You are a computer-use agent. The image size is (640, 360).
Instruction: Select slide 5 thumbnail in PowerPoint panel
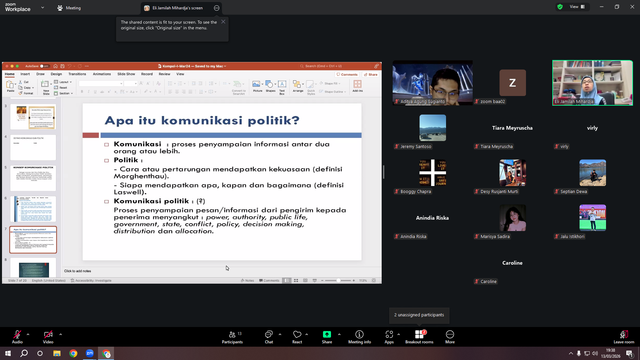[33, 178]
